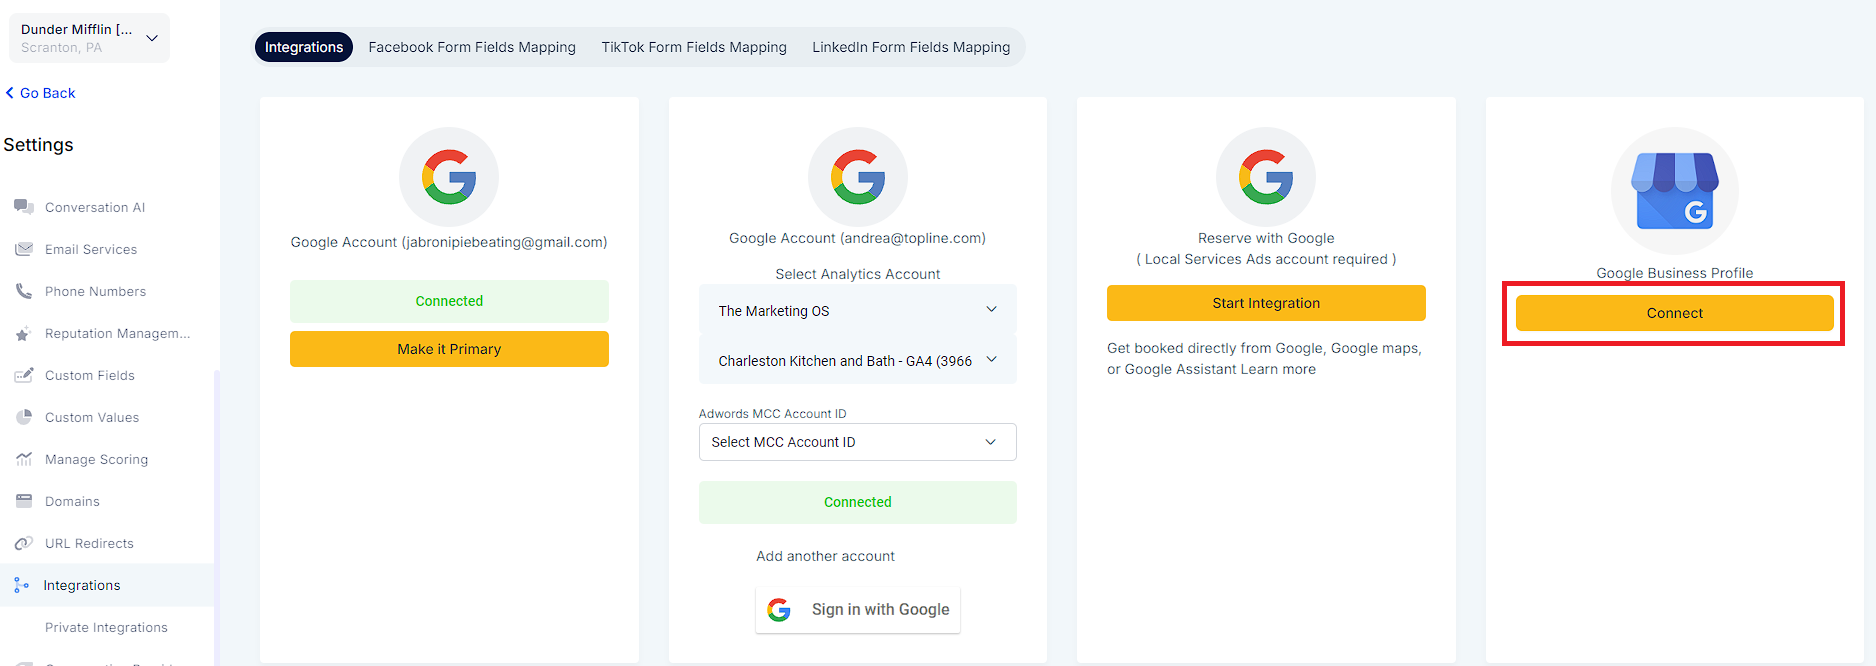The width and height of the screenshot is (1876, 666).
Task: Click the Phone Numbers handset icon
Action: pyautogui.click(x=24, y=291)
